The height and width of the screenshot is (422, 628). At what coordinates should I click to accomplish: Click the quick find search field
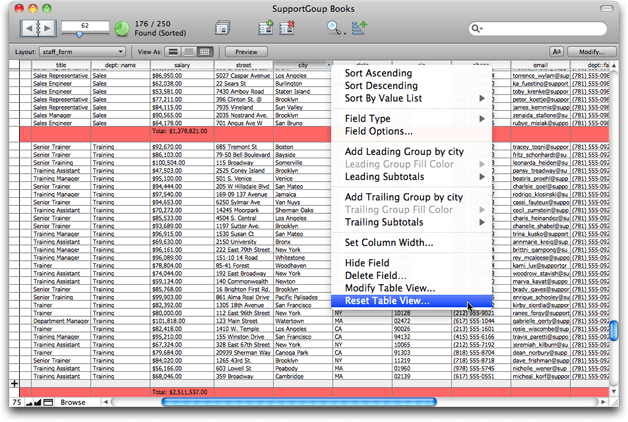538,28
